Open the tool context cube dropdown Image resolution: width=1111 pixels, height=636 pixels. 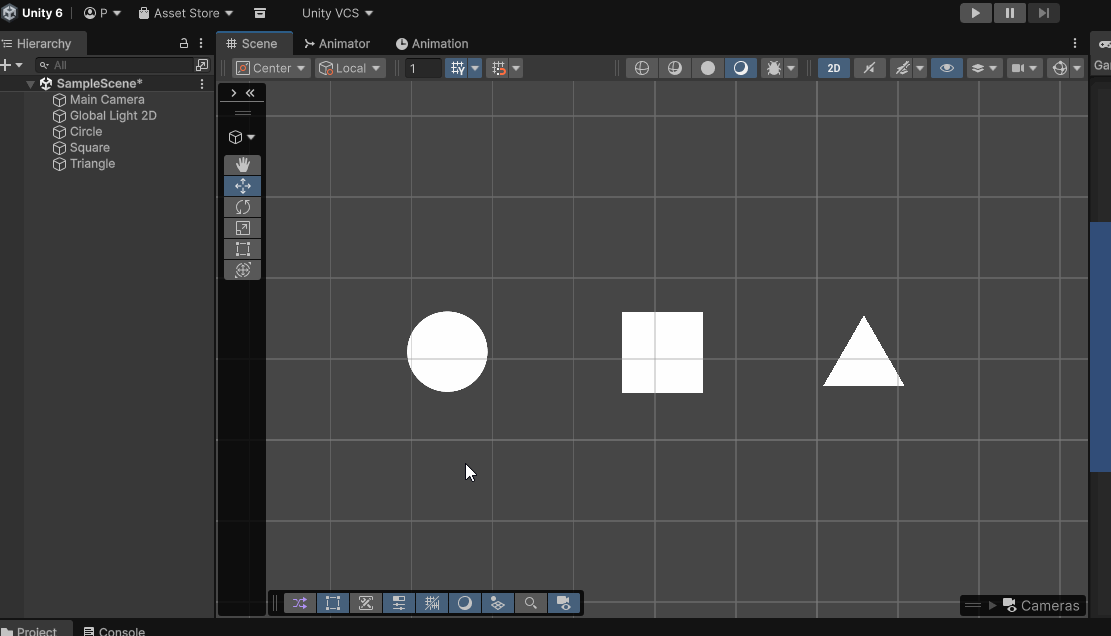coord(242,137)
